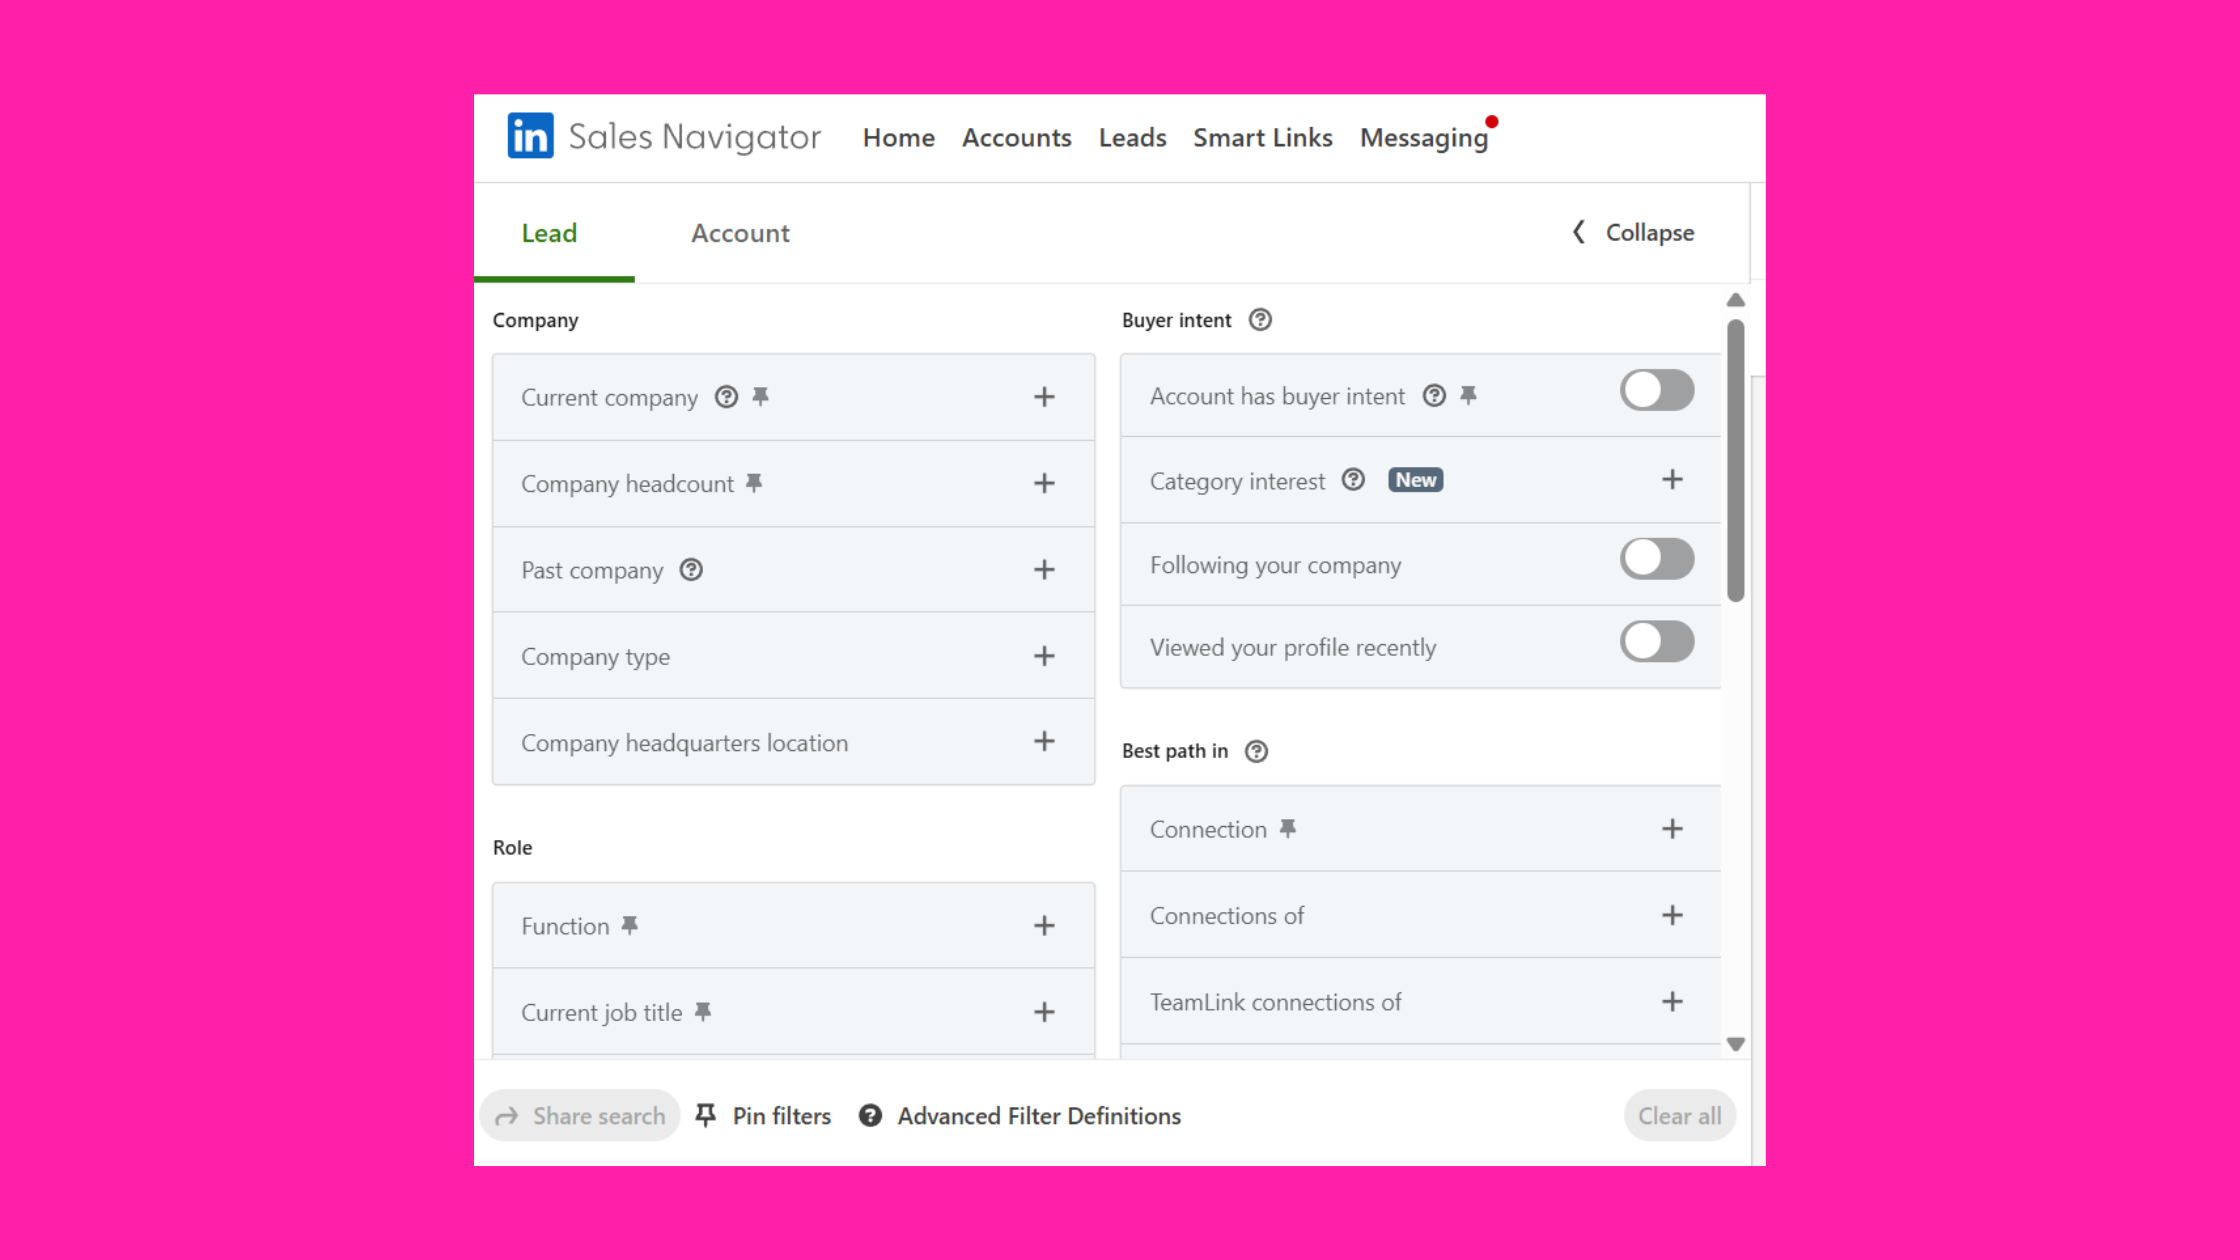Click the Clear all button
2240x1260 pixels.
1680,1115
